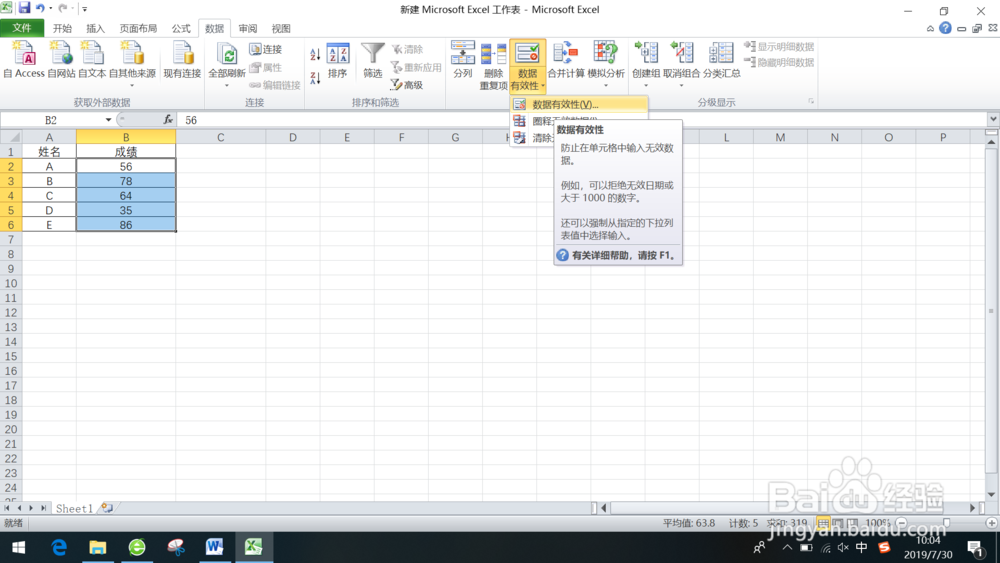Click Remove Duplicates (删除重复项)
1000x563 pixels.
tap(493, 65)
